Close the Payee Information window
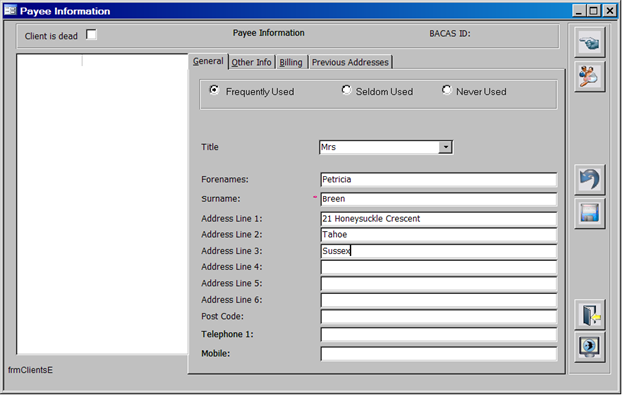The width and height of the screenshot is (622, 395). point(610,11)
